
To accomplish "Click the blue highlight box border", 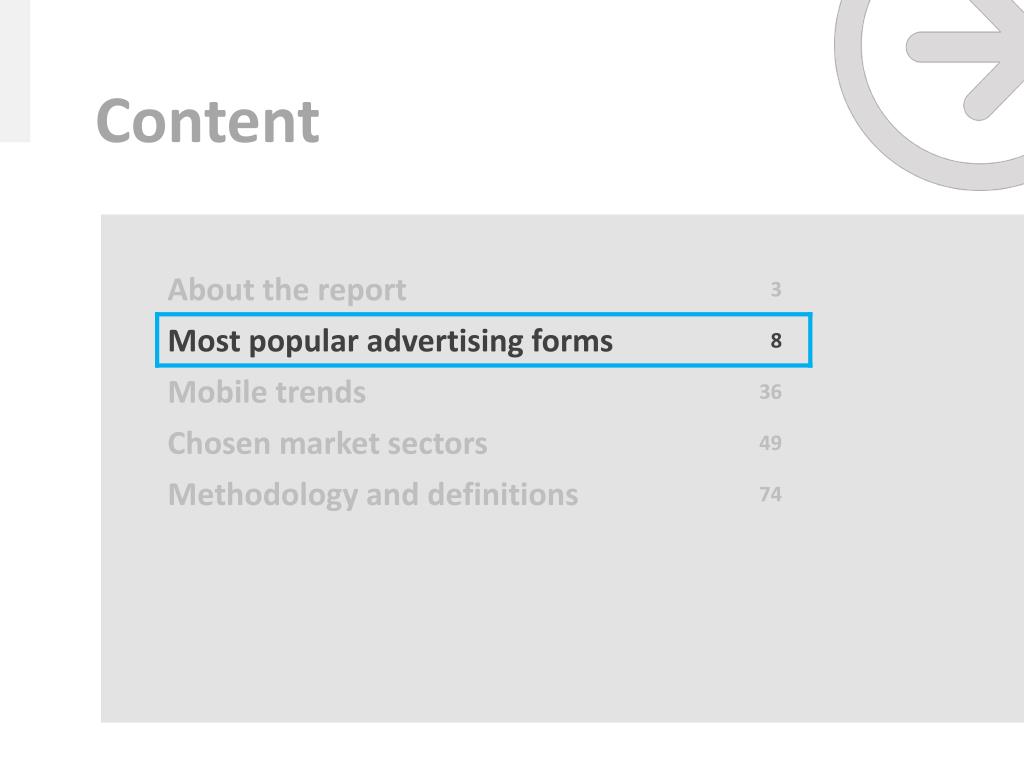I will point(483,315).
